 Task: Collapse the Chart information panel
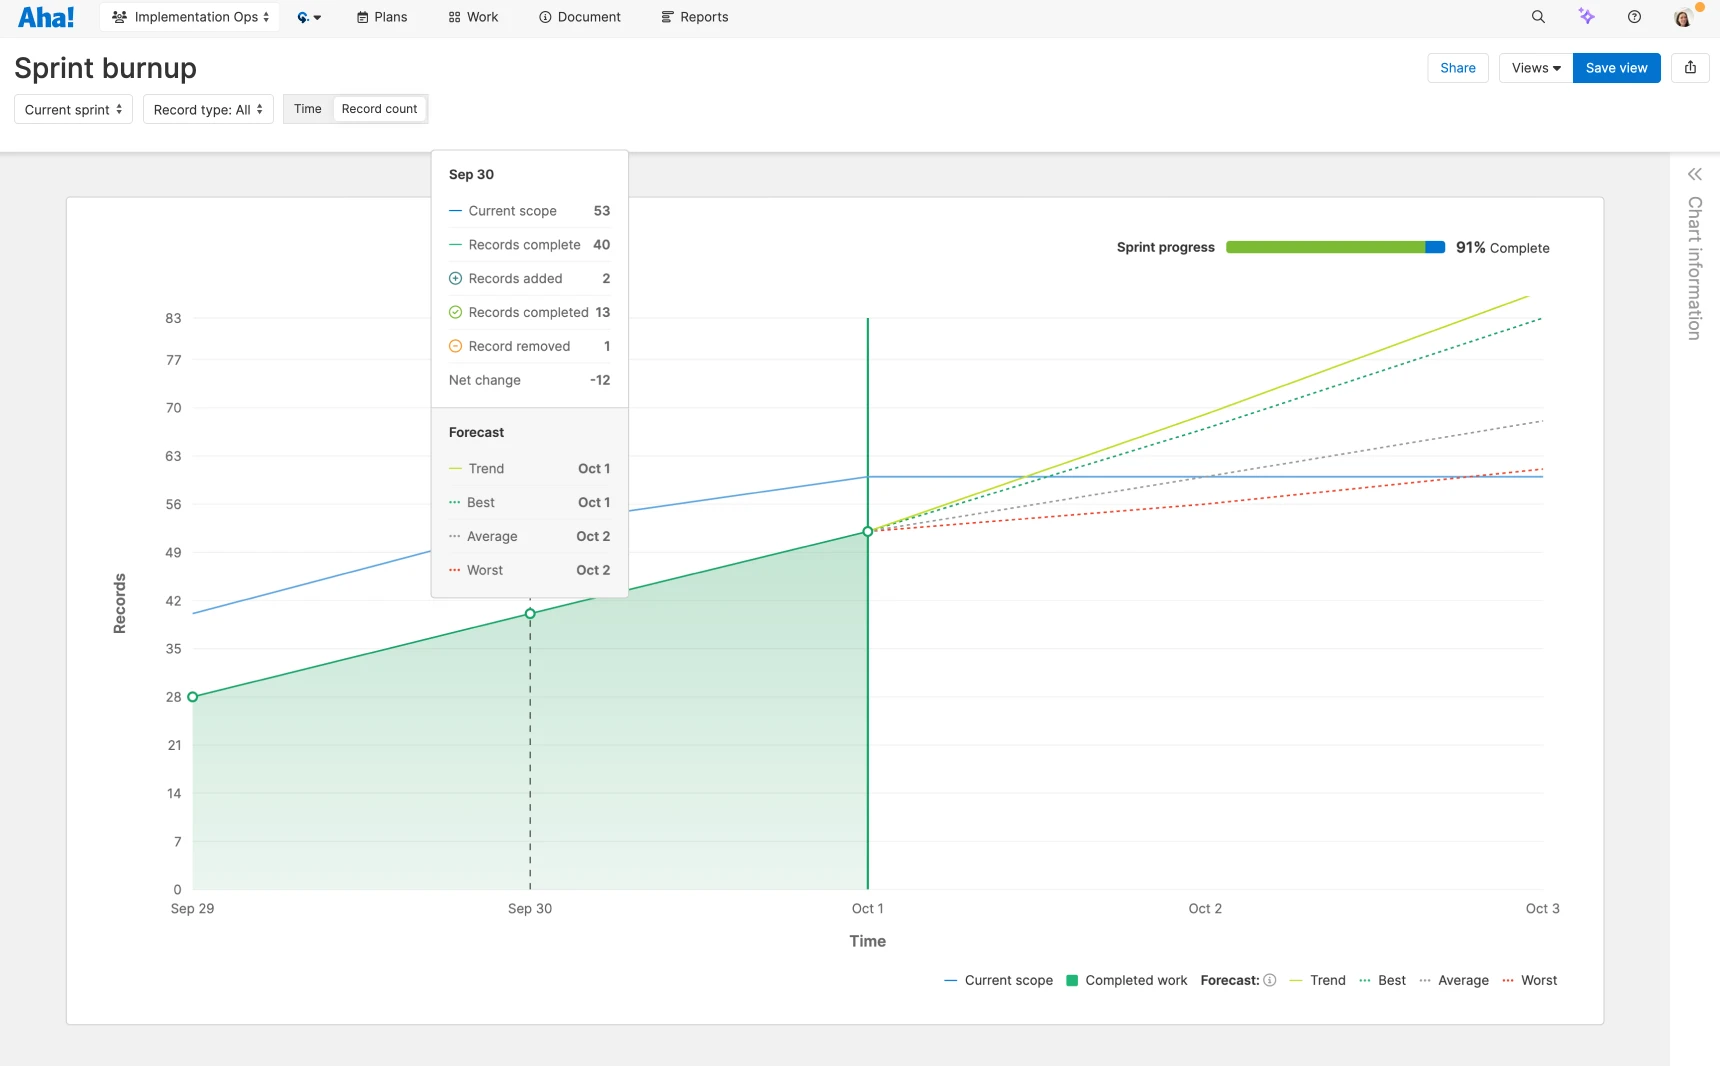(1695, 174)
